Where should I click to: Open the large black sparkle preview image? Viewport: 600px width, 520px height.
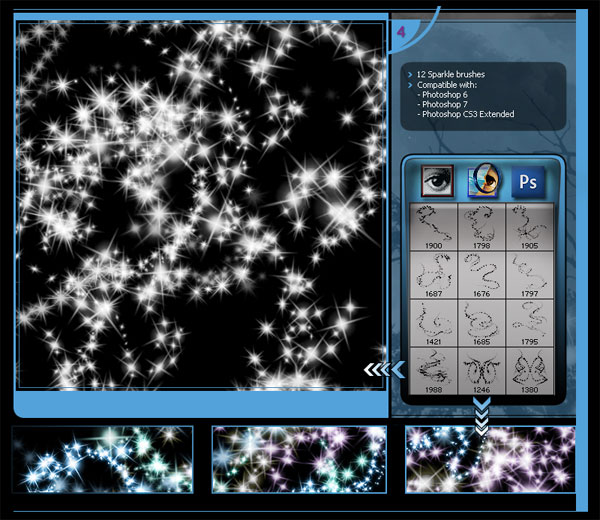200,205
